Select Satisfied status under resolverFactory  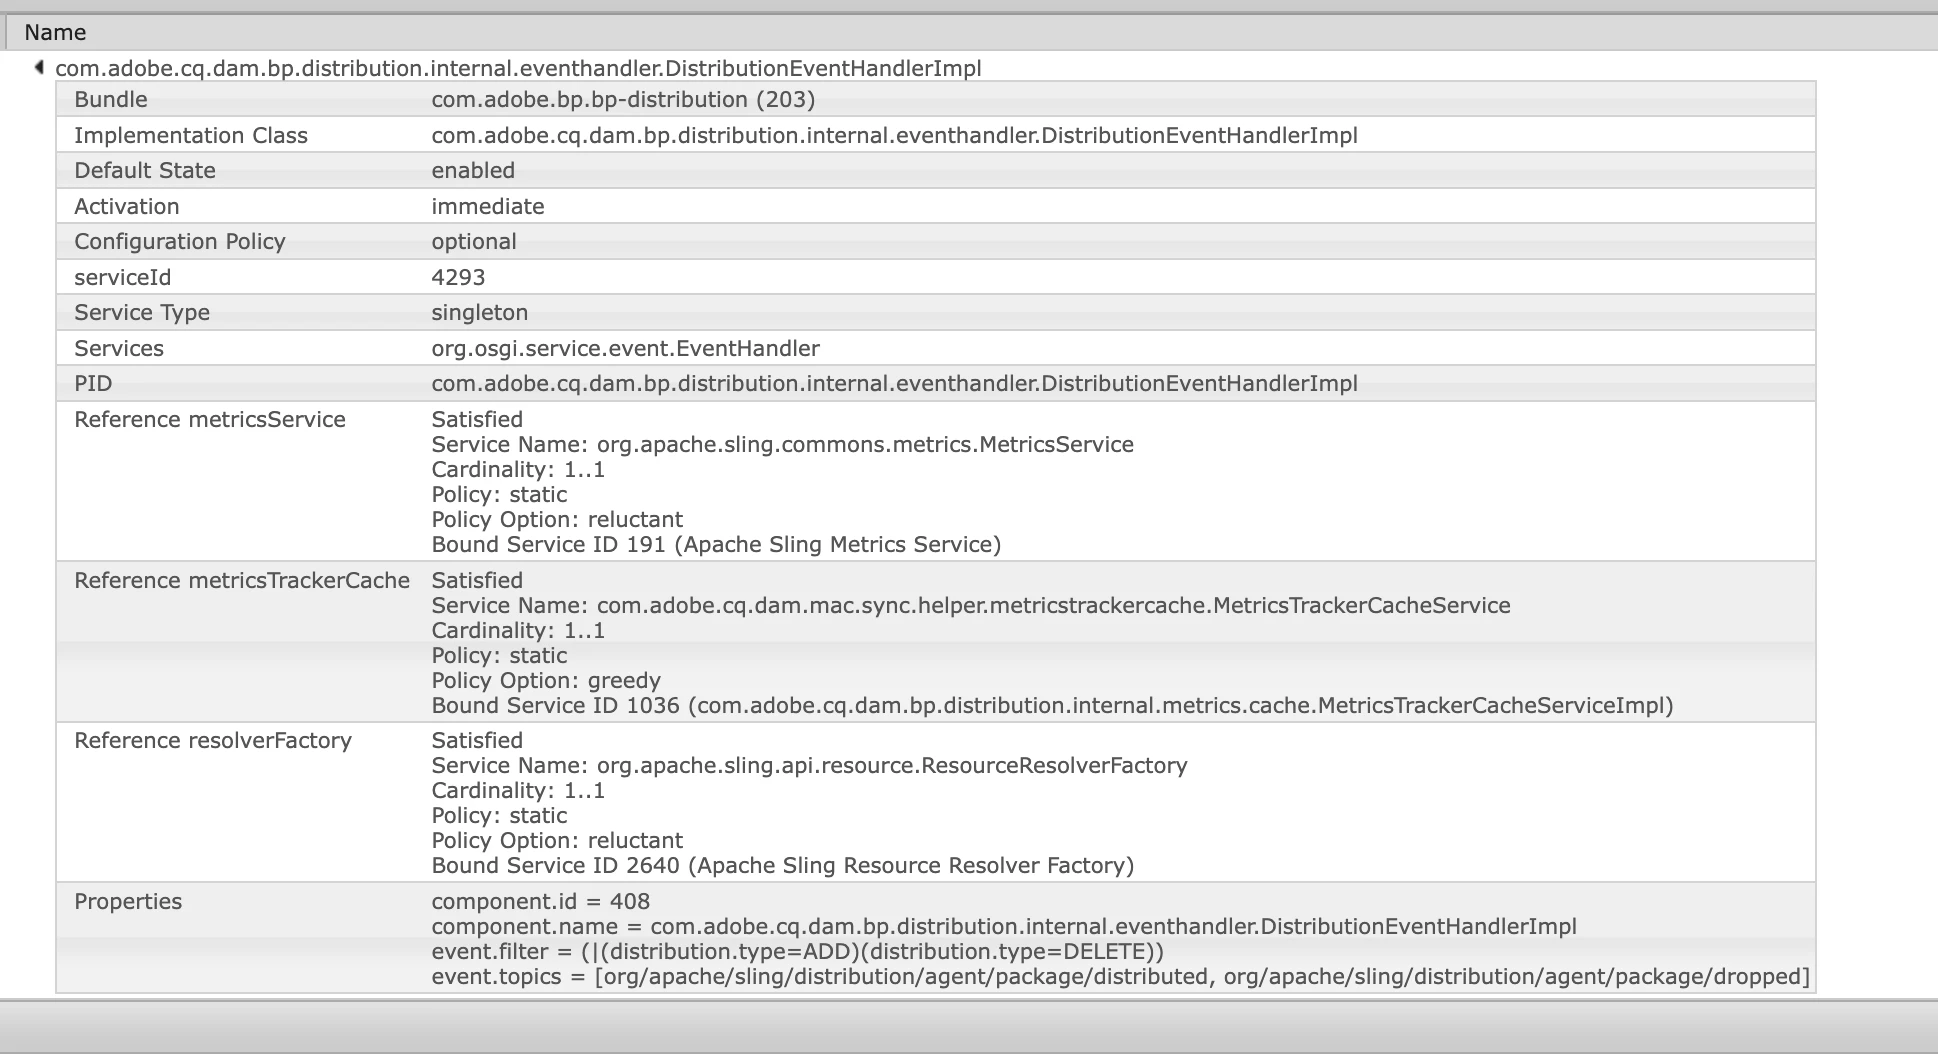477,741
